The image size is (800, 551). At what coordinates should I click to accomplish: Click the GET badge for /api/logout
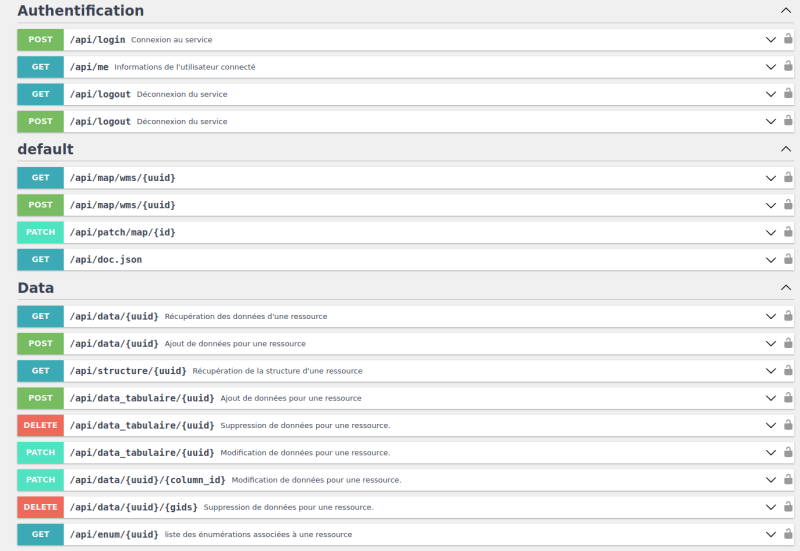pyautogui.click(x=40, y=94)
